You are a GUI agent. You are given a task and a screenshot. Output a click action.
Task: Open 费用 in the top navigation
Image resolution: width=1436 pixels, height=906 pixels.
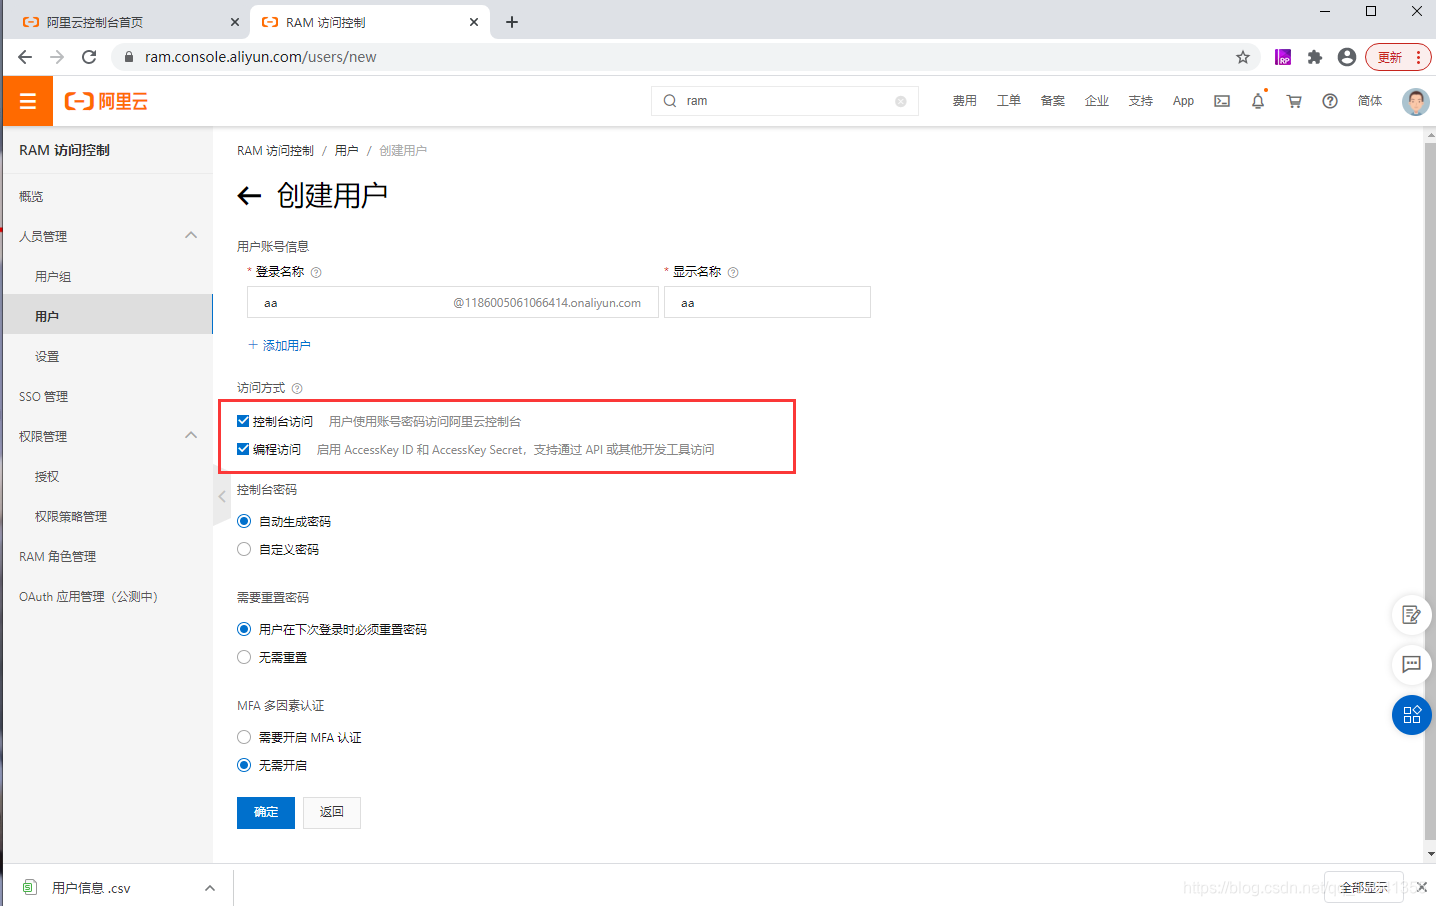coord(964,101)
